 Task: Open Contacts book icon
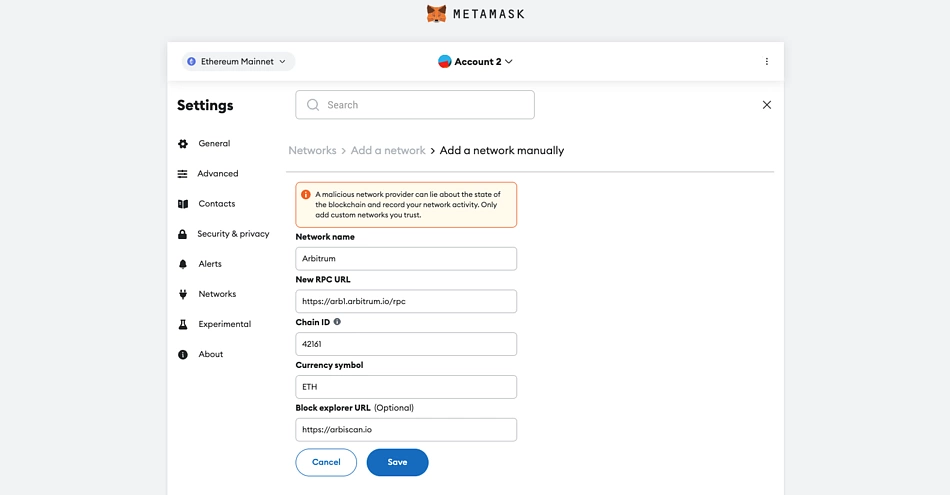coord(183,204)
